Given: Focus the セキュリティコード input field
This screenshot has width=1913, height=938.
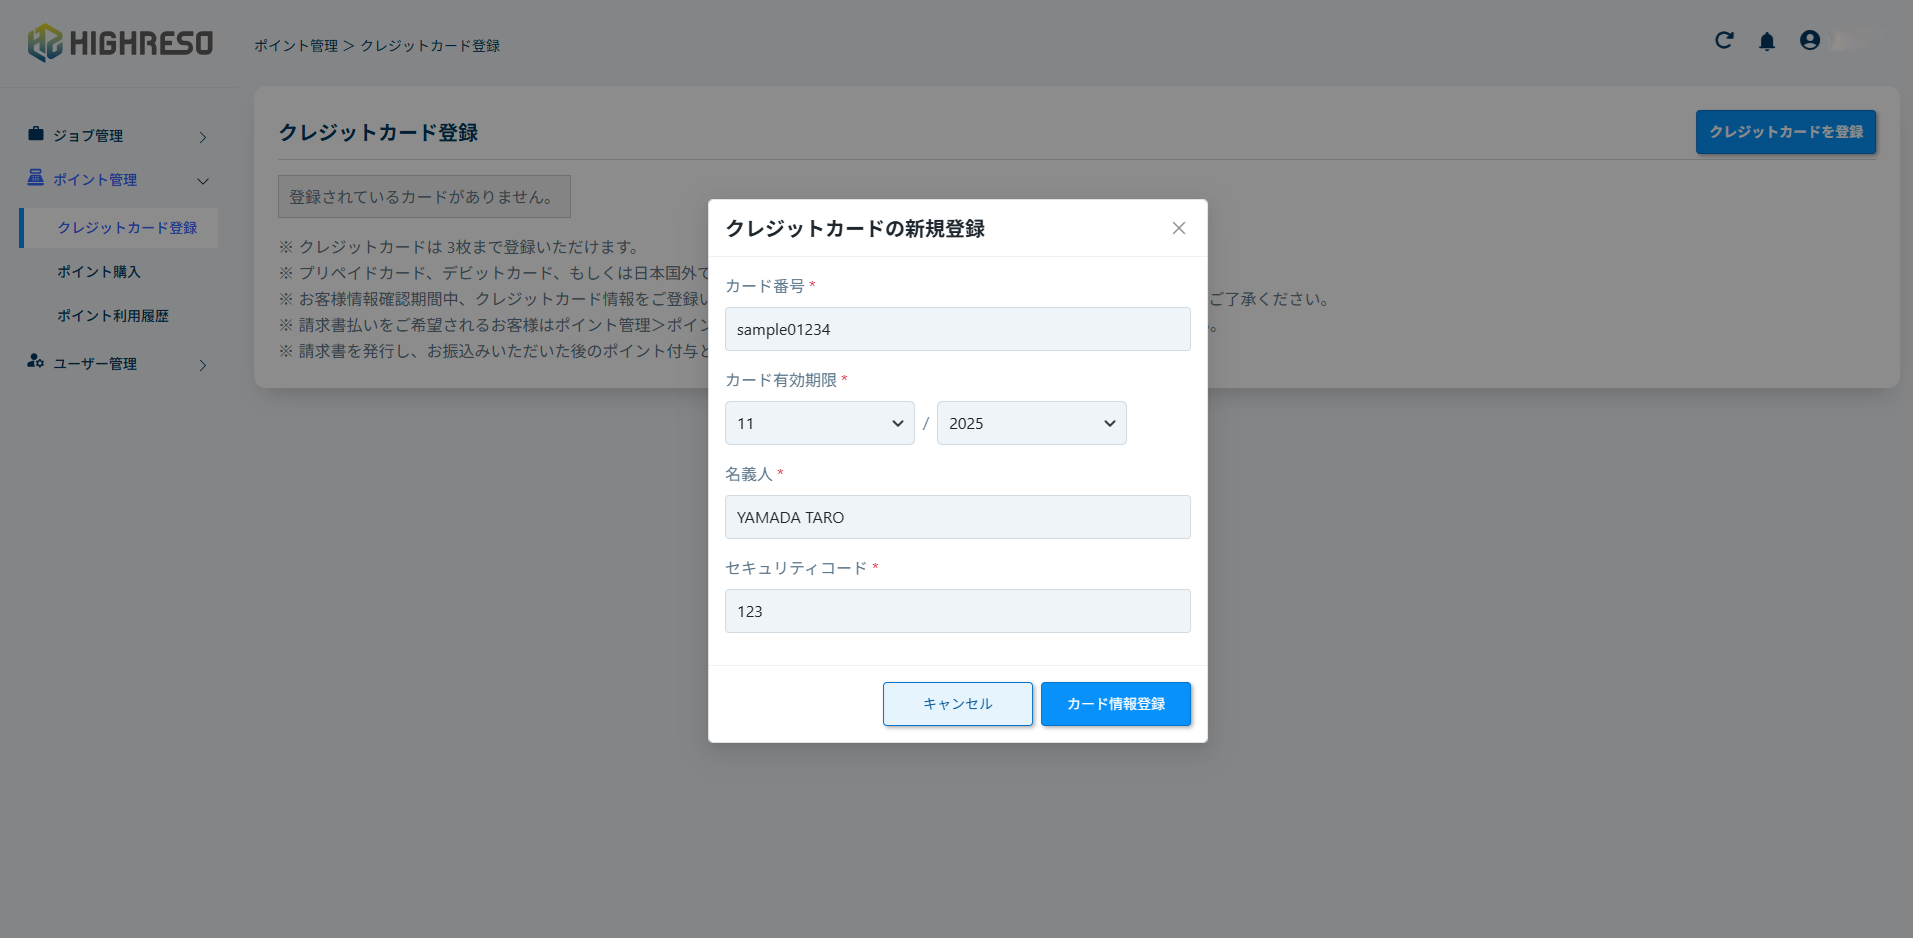Looking at the screenshot, I should [957, 611].
